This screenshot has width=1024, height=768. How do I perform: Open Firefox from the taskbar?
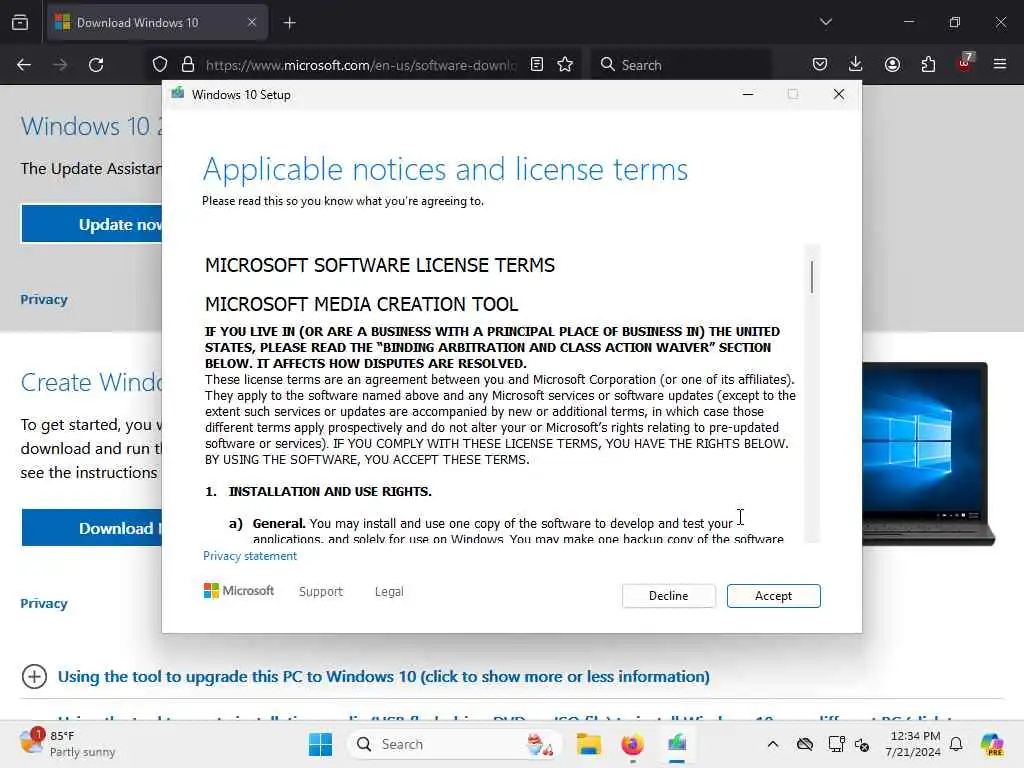click(x=632, y=744)
